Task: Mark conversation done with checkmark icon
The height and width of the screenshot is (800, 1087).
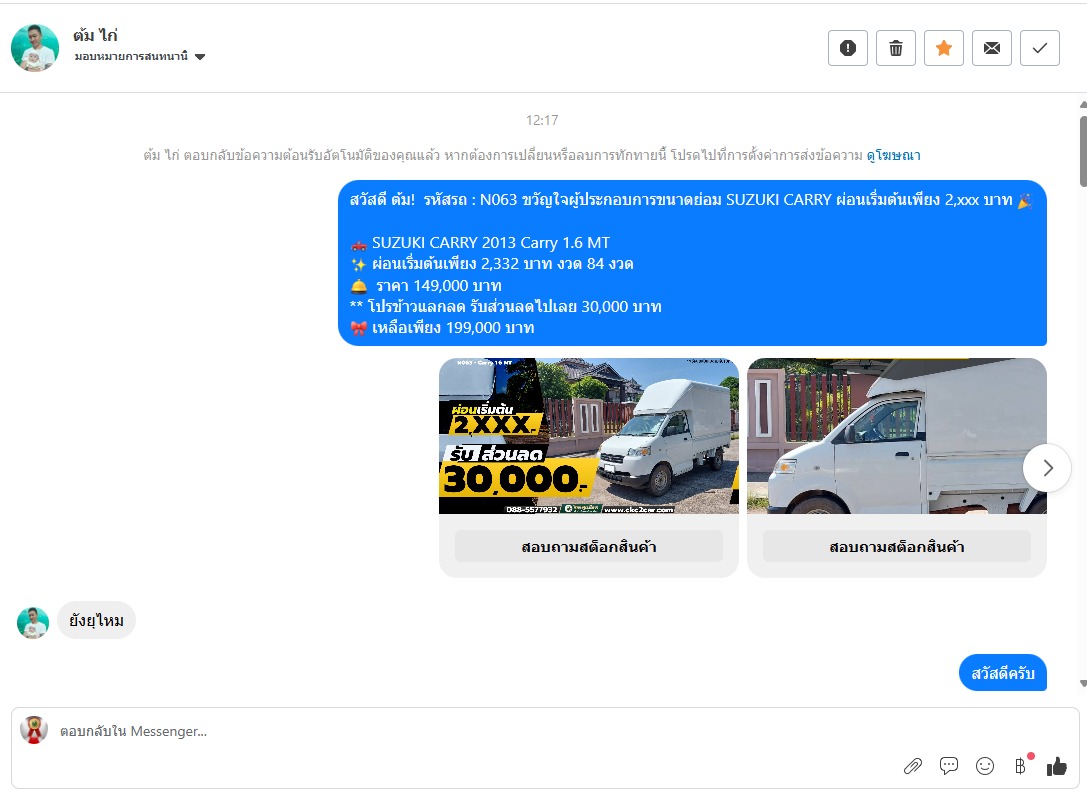Action: (x=1039, y=48)
